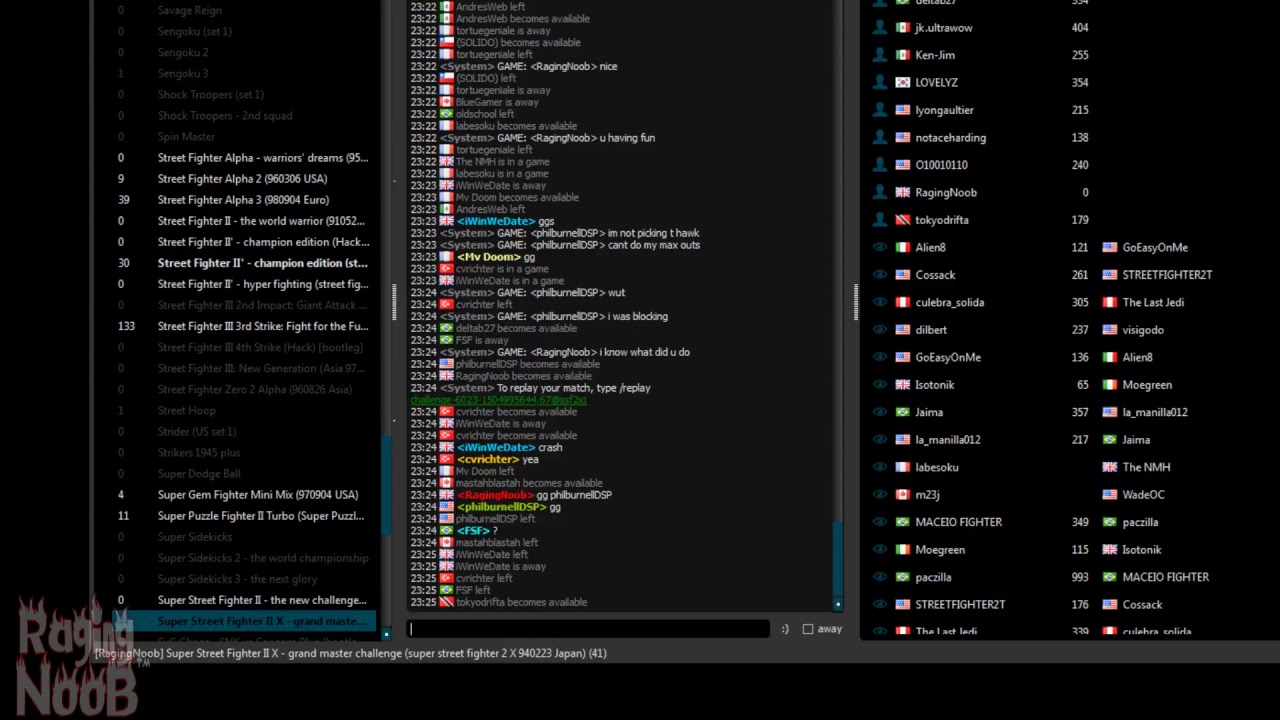Click the status bar room title text
Viewport: 1280px width, 720px height.
(x=350, y=653)
